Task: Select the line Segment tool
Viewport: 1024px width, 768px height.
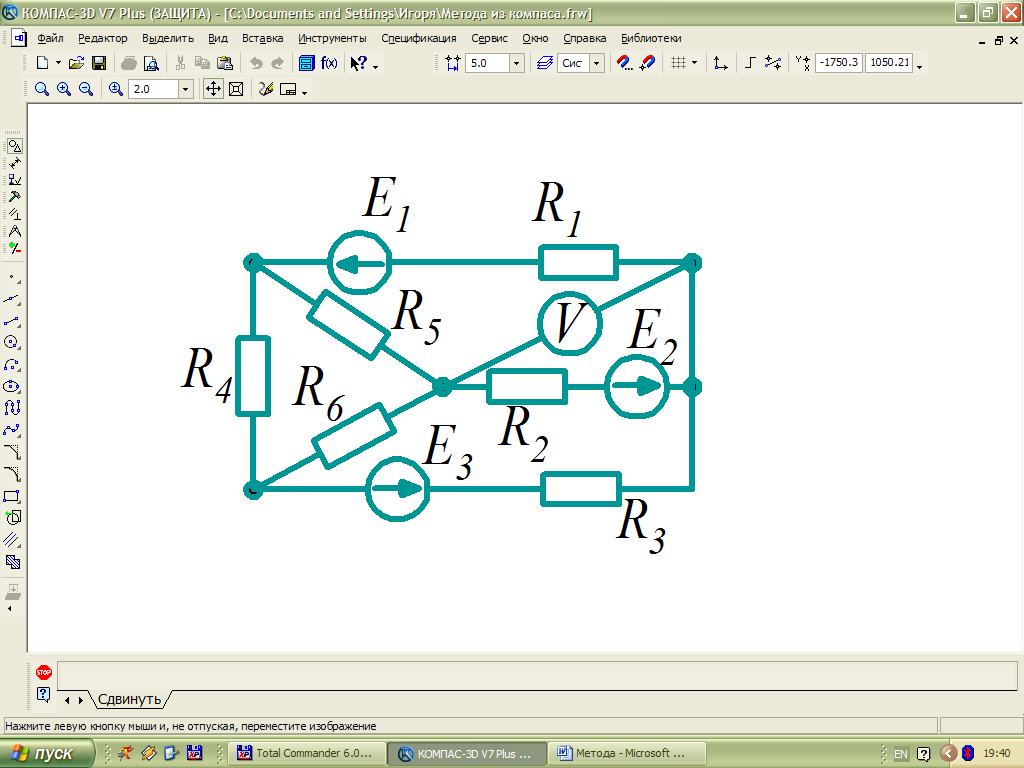Action: 13,321
